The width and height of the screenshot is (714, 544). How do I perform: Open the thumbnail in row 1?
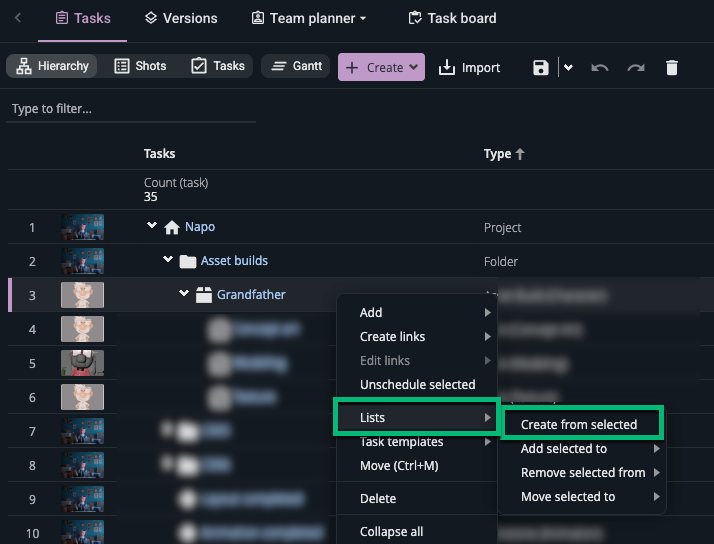point(82,227)
